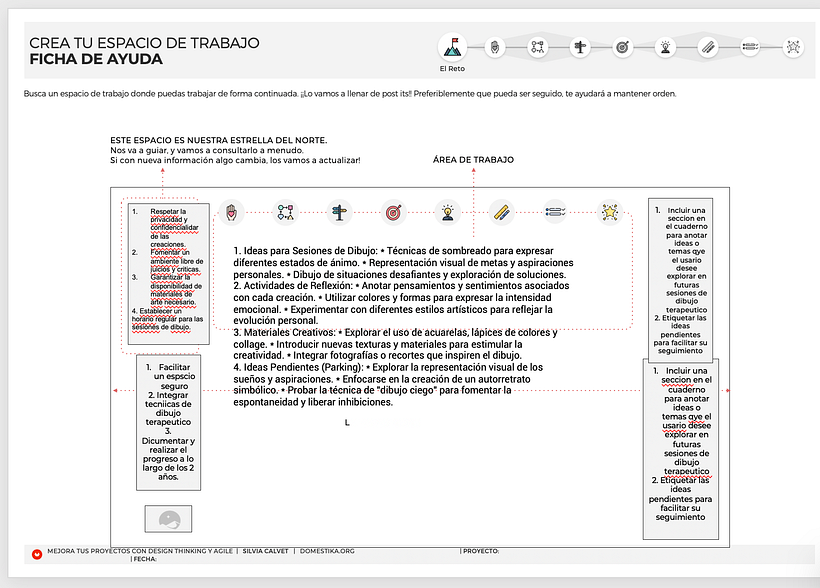The height and width of the screenshot is (588, 820).
Task: Select the hand-with-heart step in the header progress bar
Action: pos(495,48)
